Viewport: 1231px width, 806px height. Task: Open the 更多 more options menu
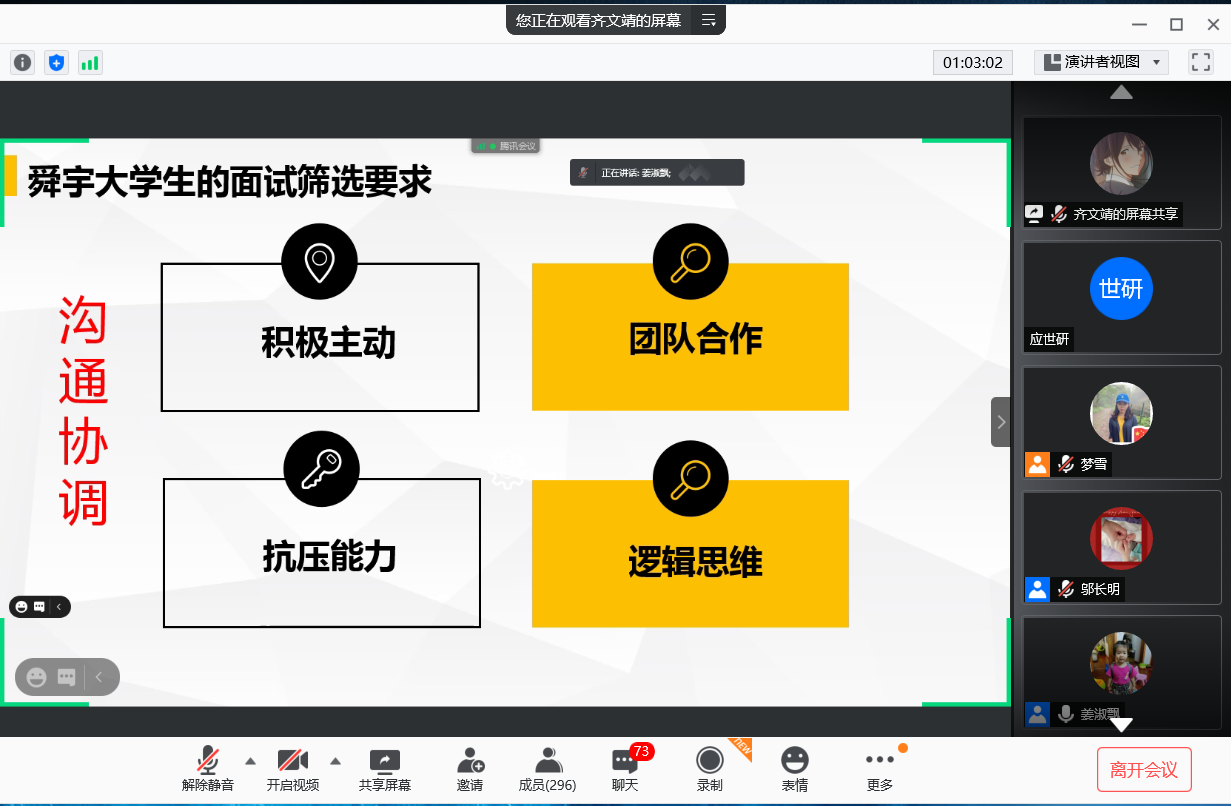(x=880, y=769)
